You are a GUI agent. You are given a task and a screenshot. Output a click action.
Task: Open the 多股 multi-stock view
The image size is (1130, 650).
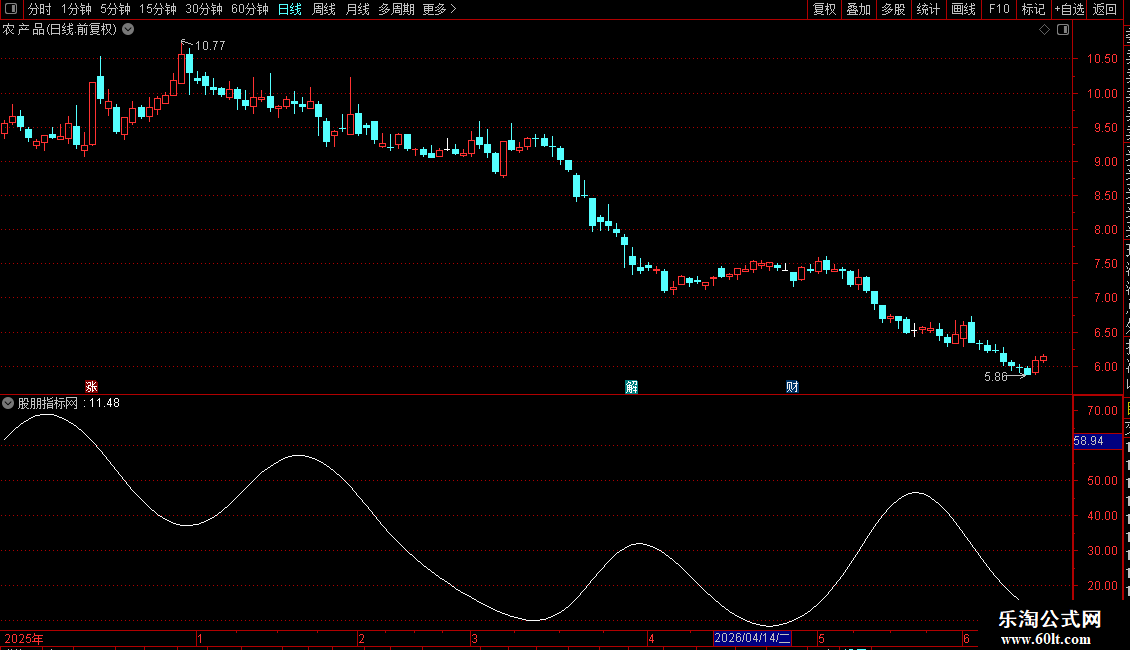coord(894,9)
